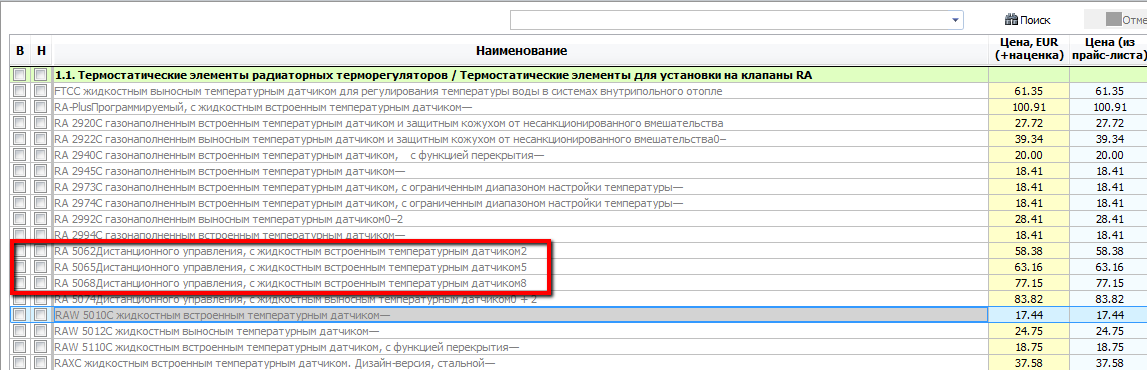Toggle the В checkbox in the RA 2973 row
The image size is (1147, 370).
[x=20, y=187]
